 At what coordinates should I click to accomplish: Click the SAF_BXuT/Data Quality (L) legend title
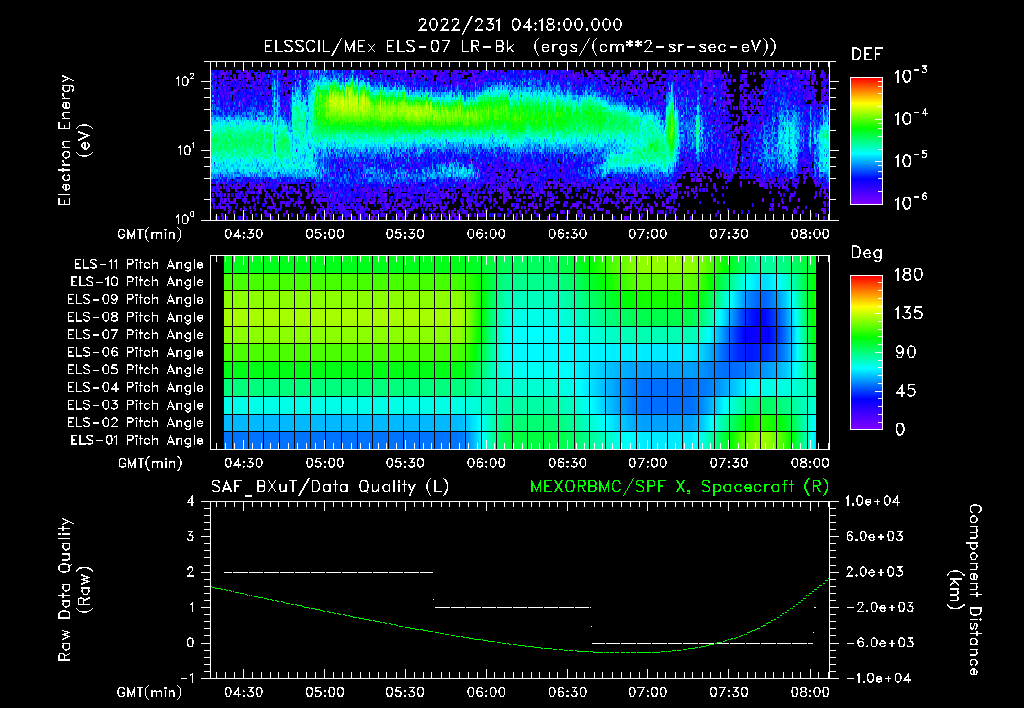tap(330, 487)
